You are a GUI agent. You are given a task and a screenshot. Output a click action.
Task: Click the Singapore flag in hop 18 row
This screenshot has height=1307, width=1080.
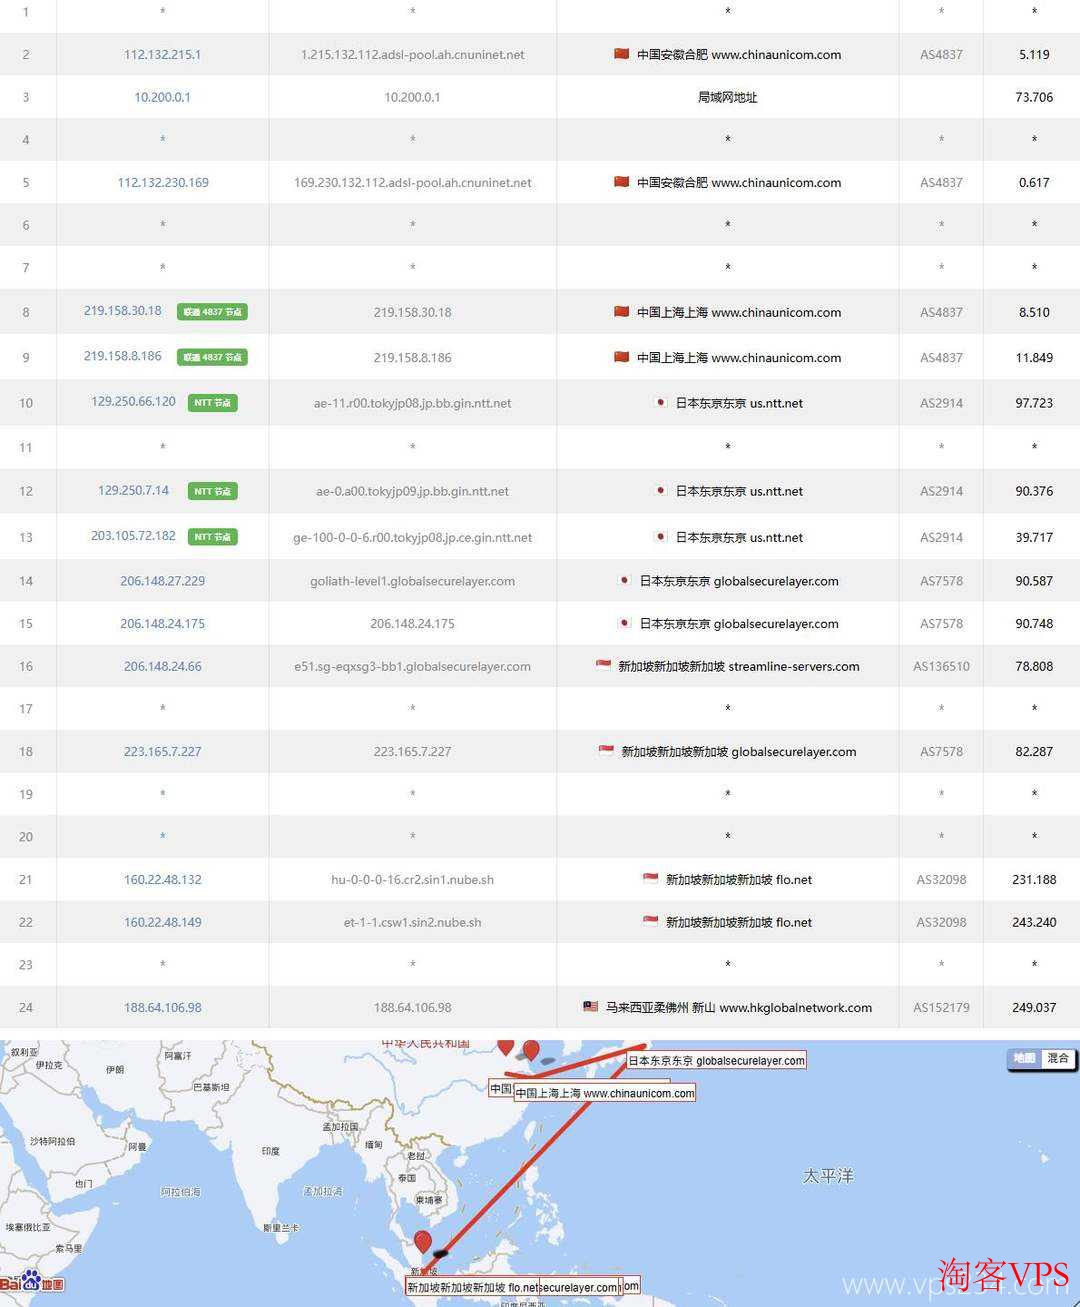pyautogui.click(x=606, y=751)
